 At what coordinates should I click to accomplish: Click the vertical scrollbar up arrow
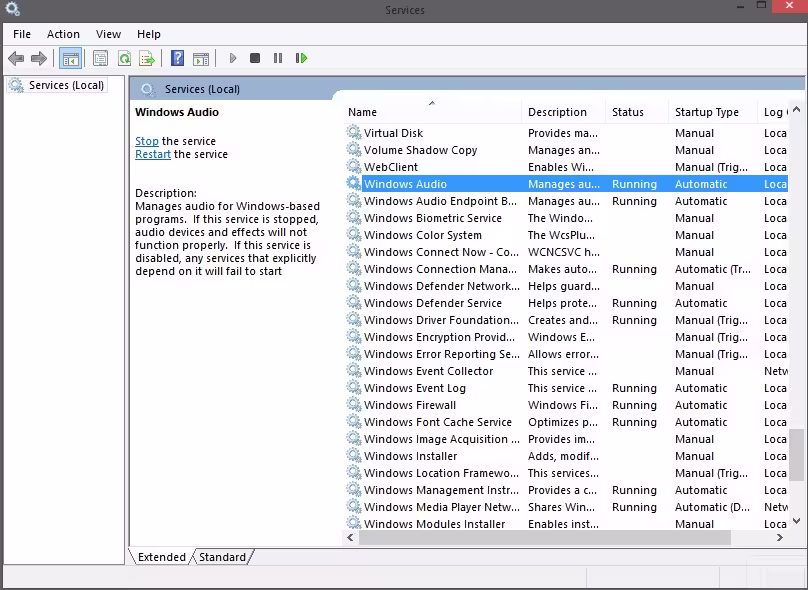[796, 109]
